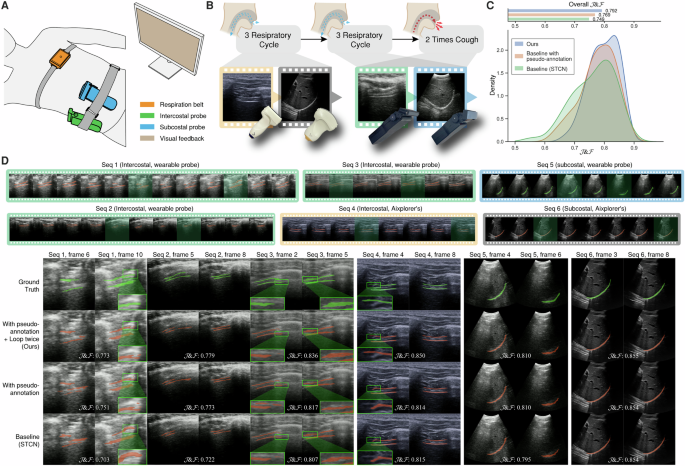Click the ultrasound image in the gray film frame
685x466 pixels.
click(304, 97)
